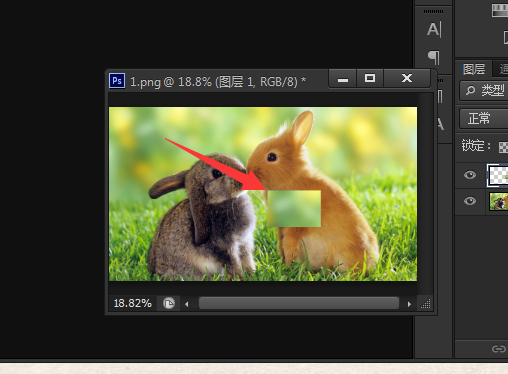The height and width of the screenshot is (374, 508).
Task: Minimize the 1.png document window
Action: point(343,79)
